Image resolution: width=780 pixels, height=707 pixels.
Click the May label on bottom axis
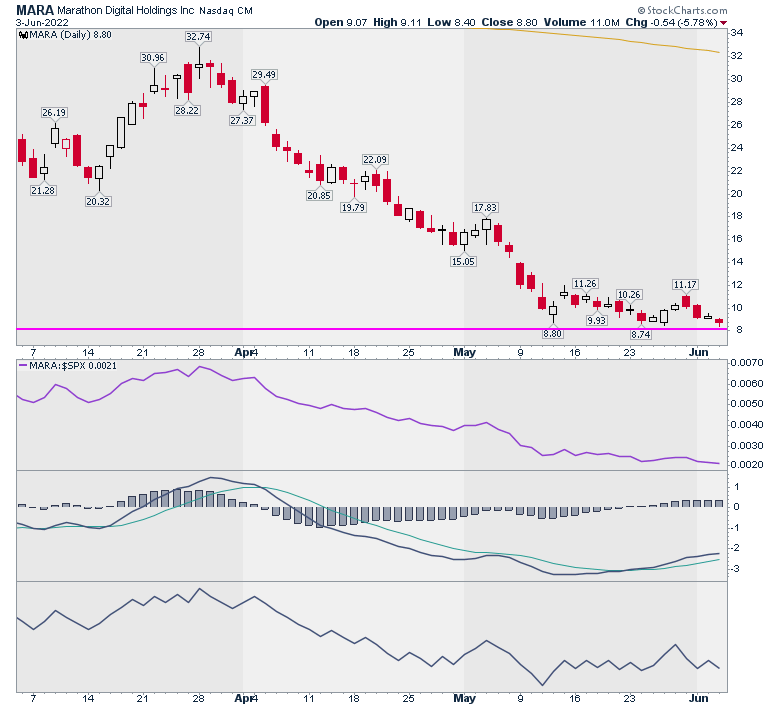[465, 698]
